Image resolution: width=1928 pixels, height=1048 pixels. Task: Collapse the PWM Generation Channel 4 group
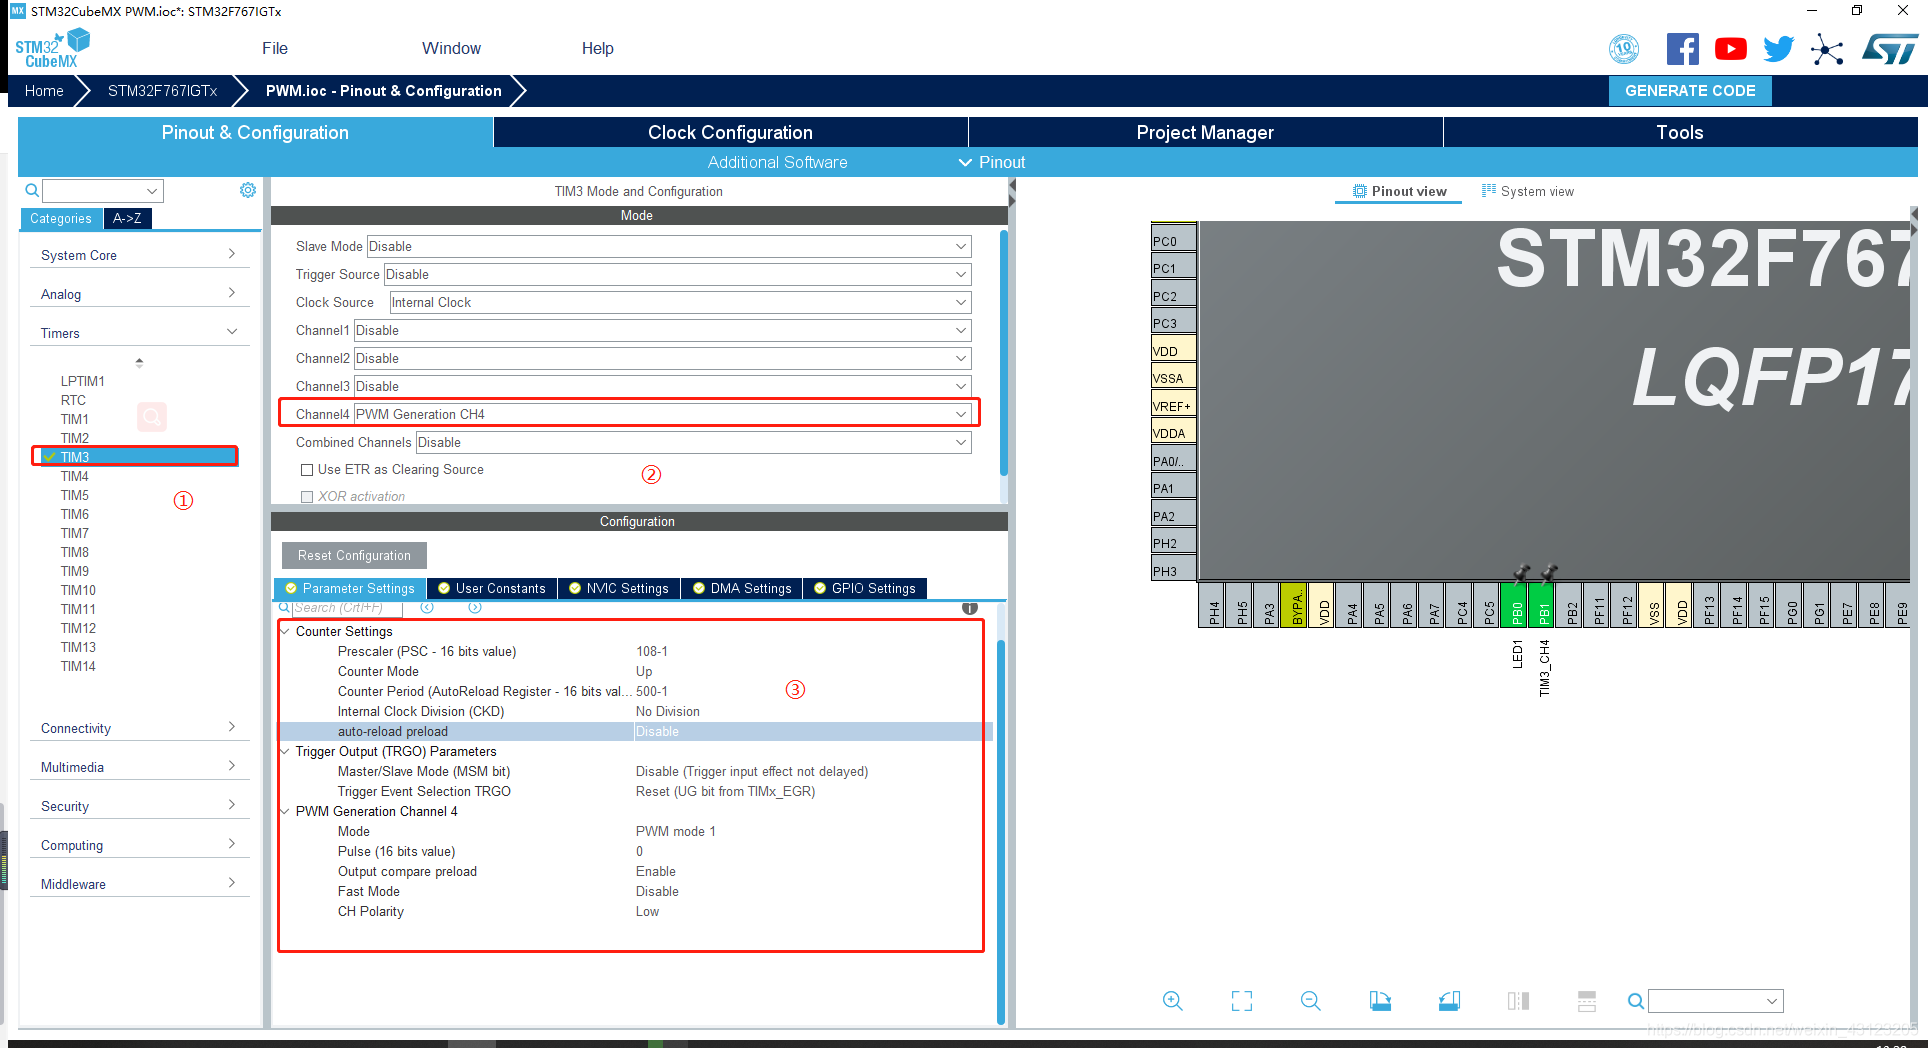click(x=286, y=811)
